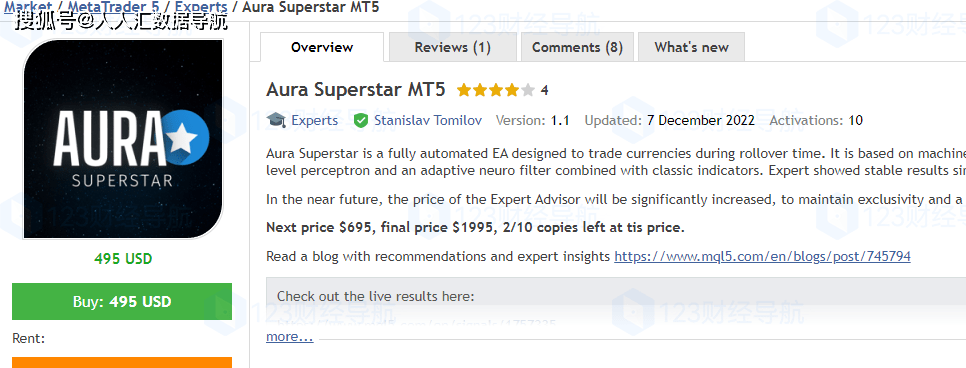This screenshot has height=368, width=966.
Task: Click the green verified shield icon
Action: [361, 120]
